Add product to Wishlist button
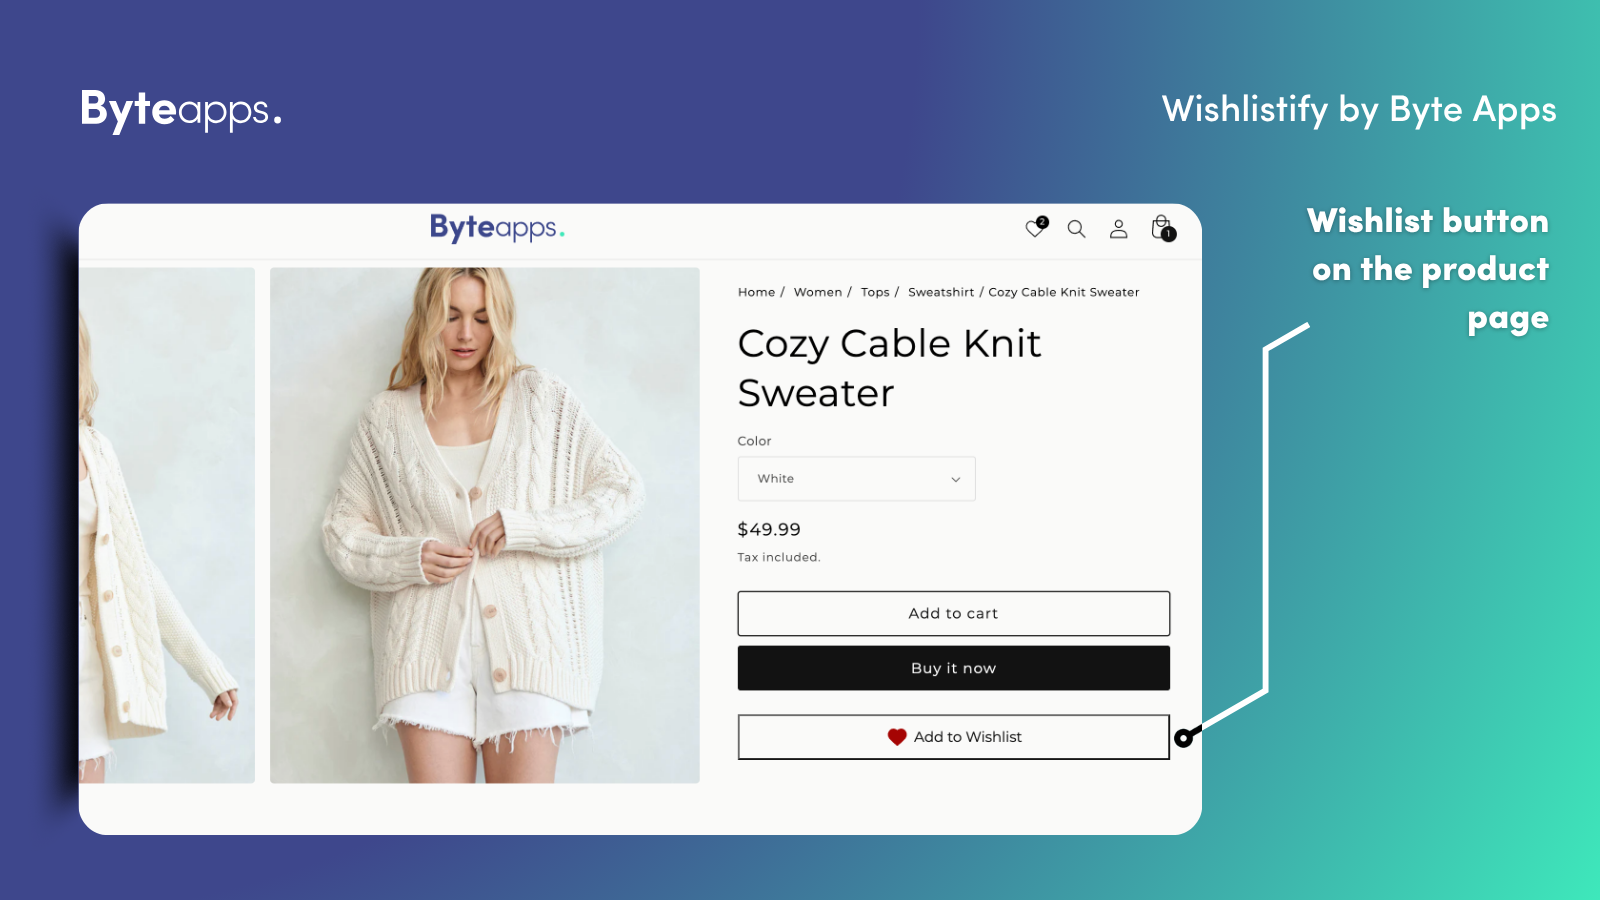This screenshot has height=900, width=1600. tap(953, 737)
